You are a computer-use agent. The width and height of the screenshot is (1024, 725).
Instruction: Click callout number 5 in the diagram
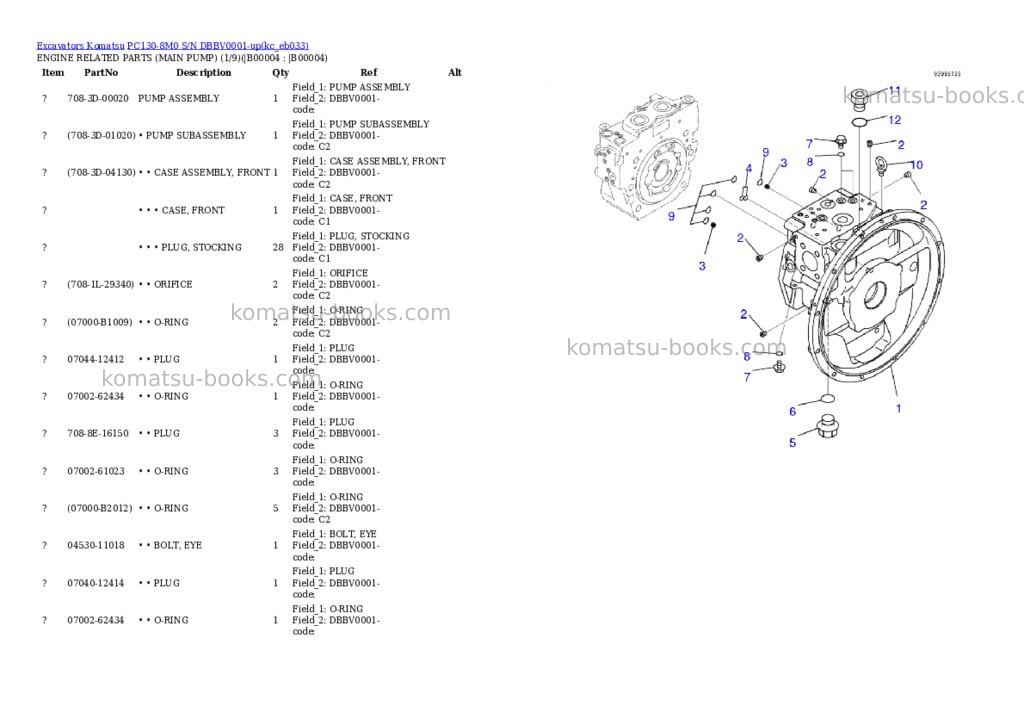coord(793,443)
